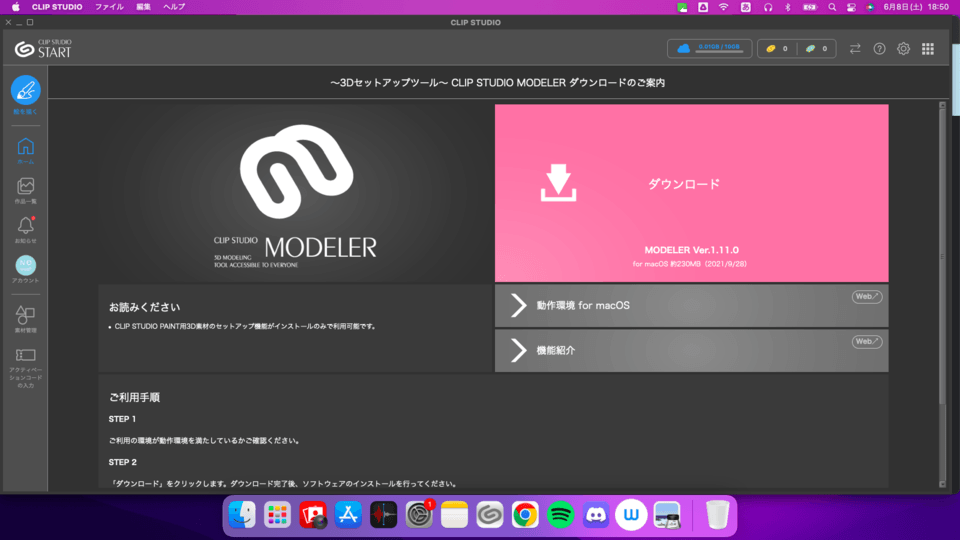Click the MODELER Ver.1.11.0 text
The height and width of the screenshot is (540, 960).
(x=691, y=250)
